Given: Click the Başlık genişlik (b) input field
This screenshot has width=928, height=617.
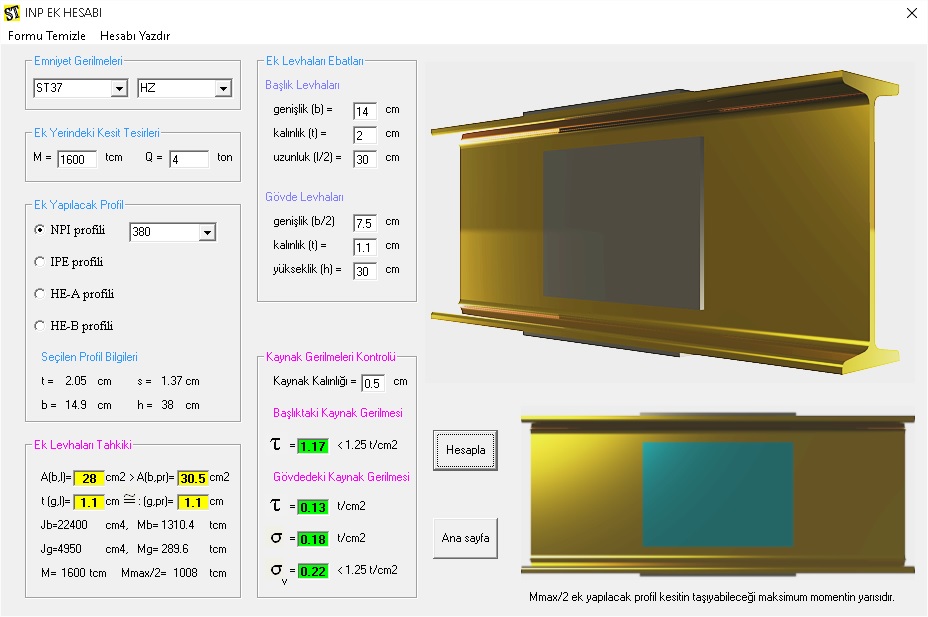Looking at the screenshot, I should tap(365, 111).
